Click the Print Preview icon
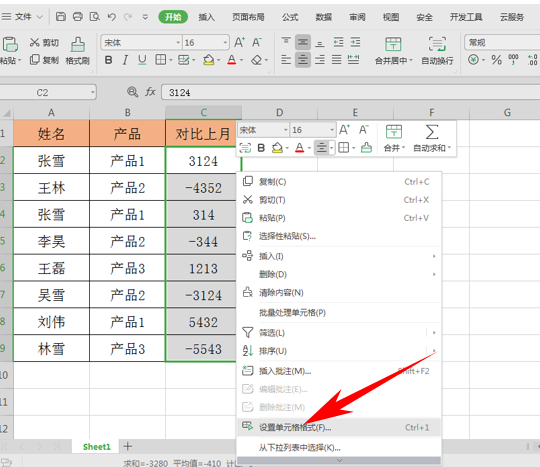This screenshot has width=540, height=467. (x=94, y=17)
